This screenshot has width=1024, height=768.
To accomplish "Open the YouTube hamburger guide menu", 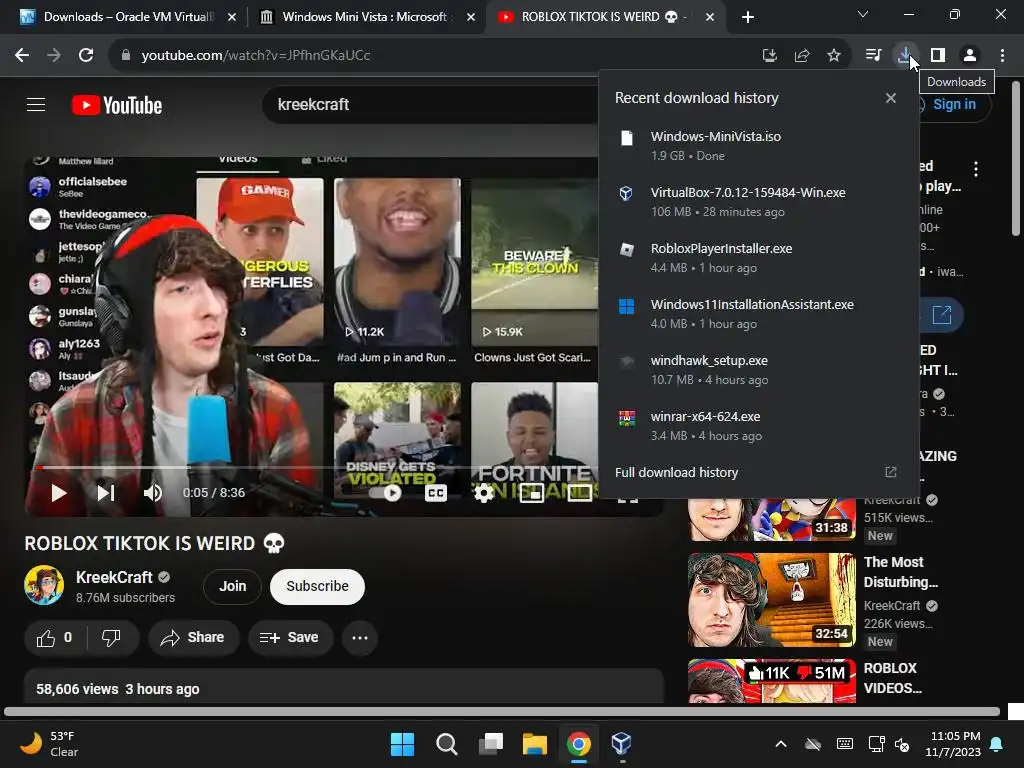I will pos(36,104).
